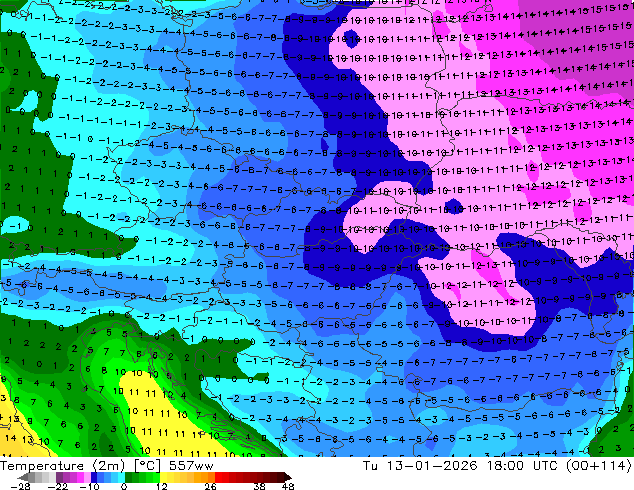Click the '12' label on the color scale
This screenshot has width=634, height=490.
click(x=162, y=486)
